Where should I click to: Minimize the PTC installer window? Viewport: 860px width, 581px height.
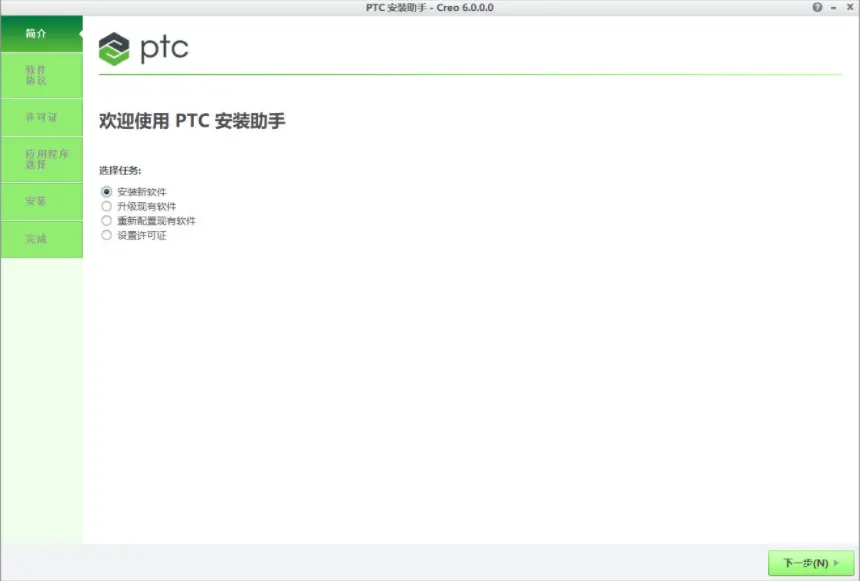click(x=834, y=8)
